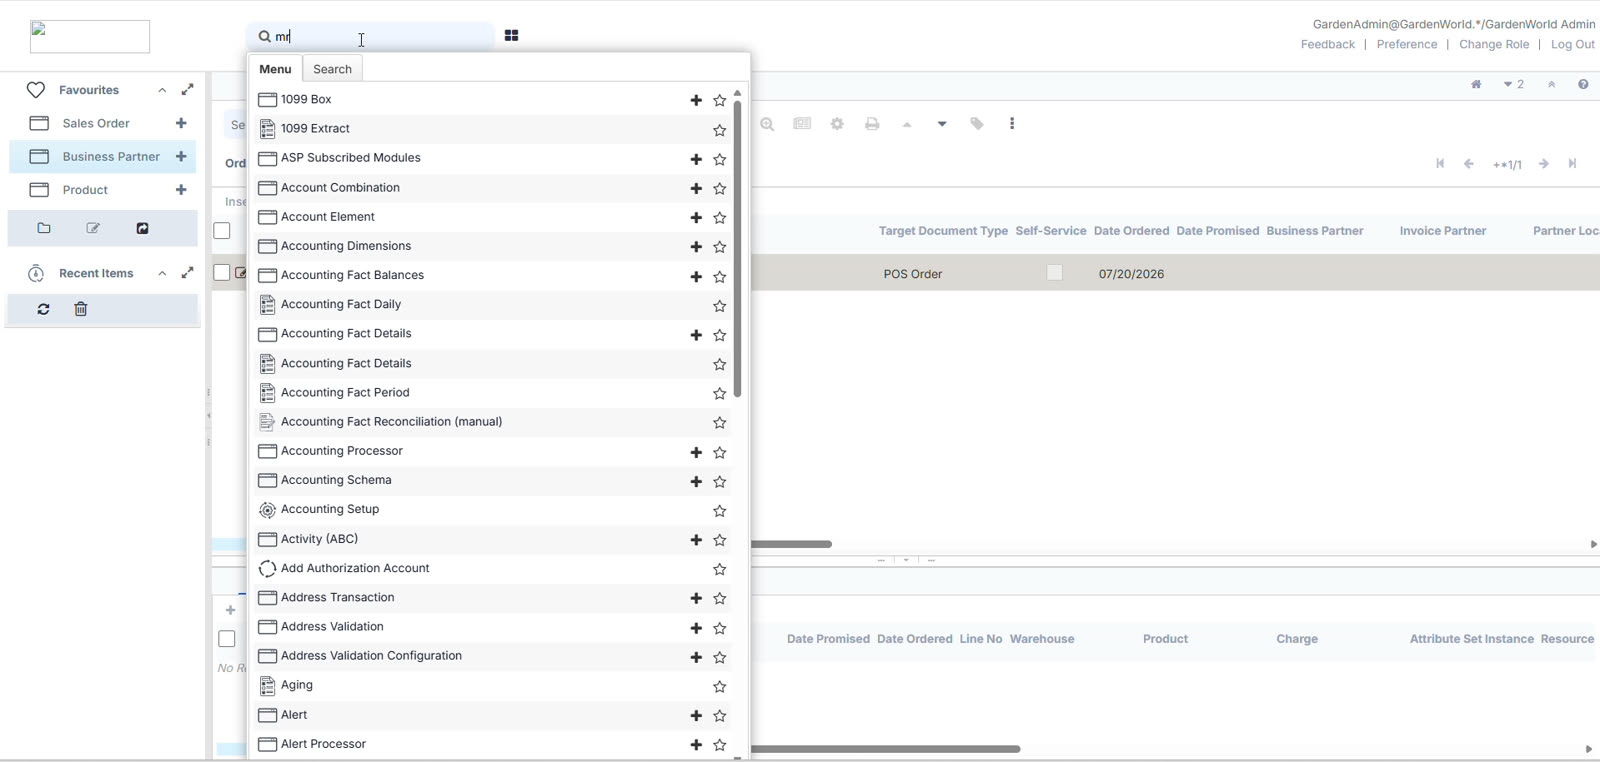
Task: Click the menu search input field
Action: click(x=372, y=36)
